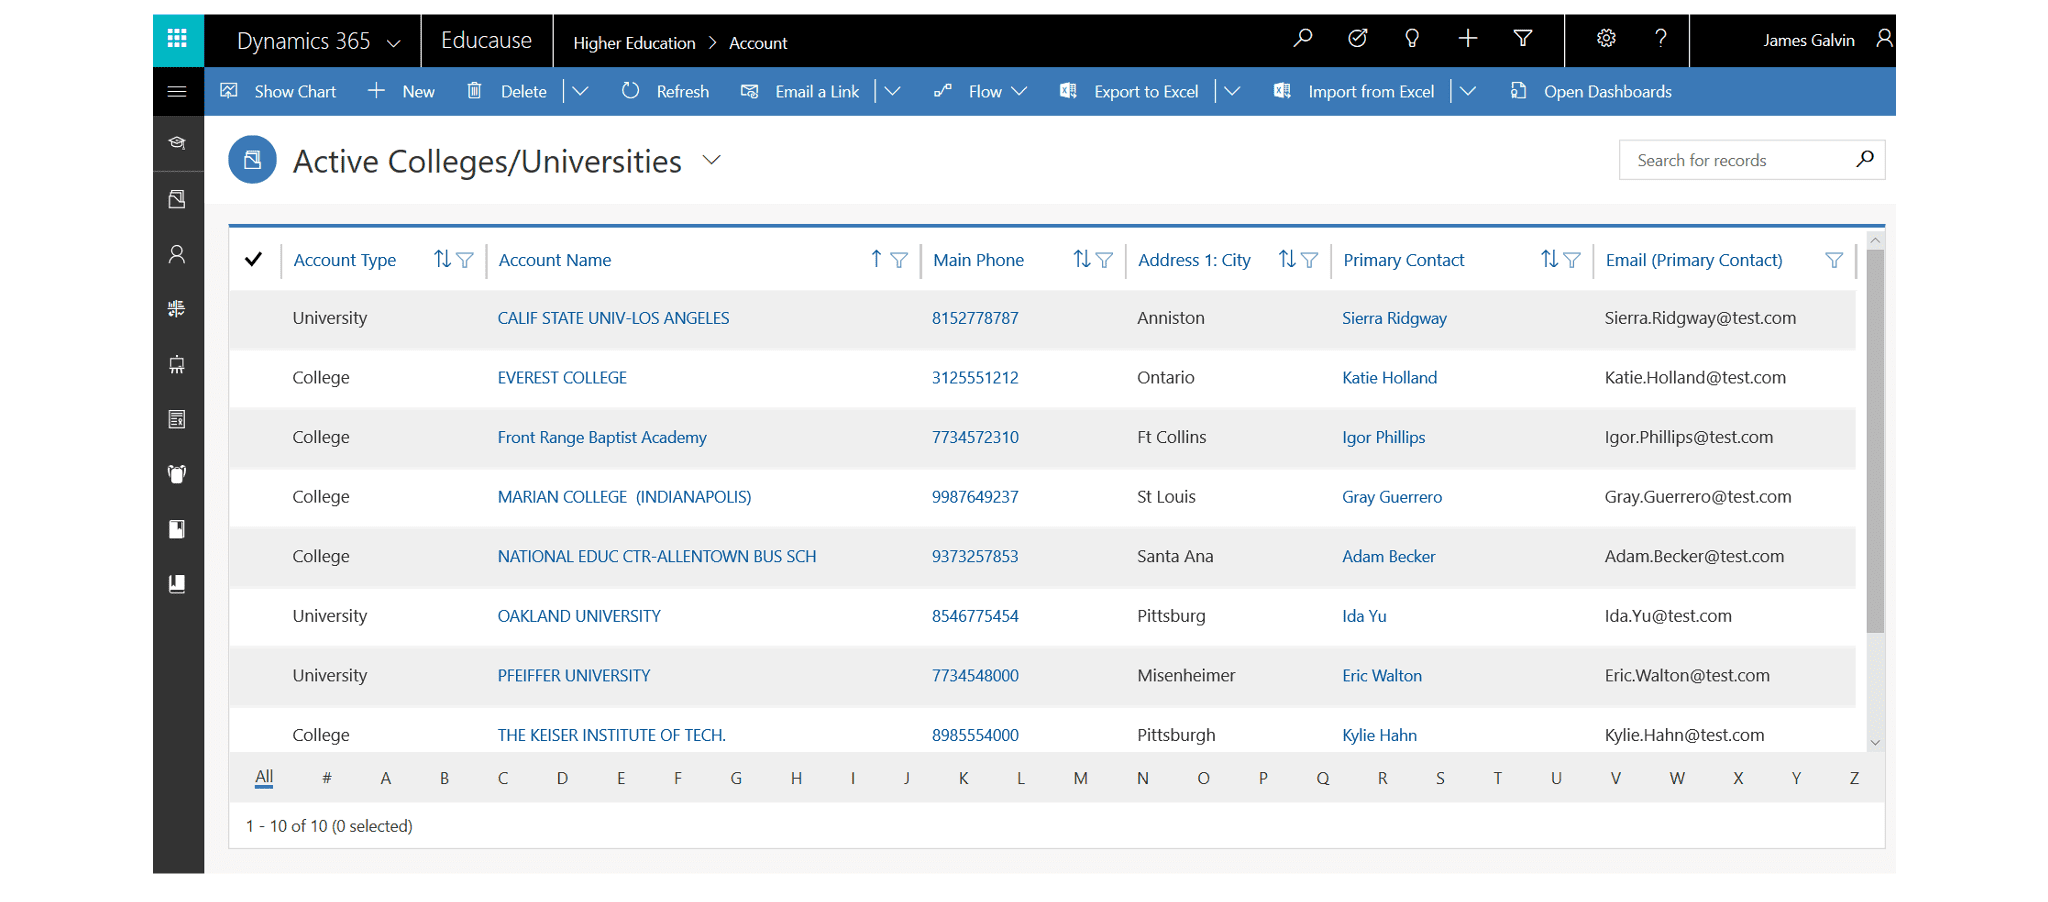Expand the Email a Link dropdown arrow
Viewport: 2048px width, 902px height.
(893, 91)
